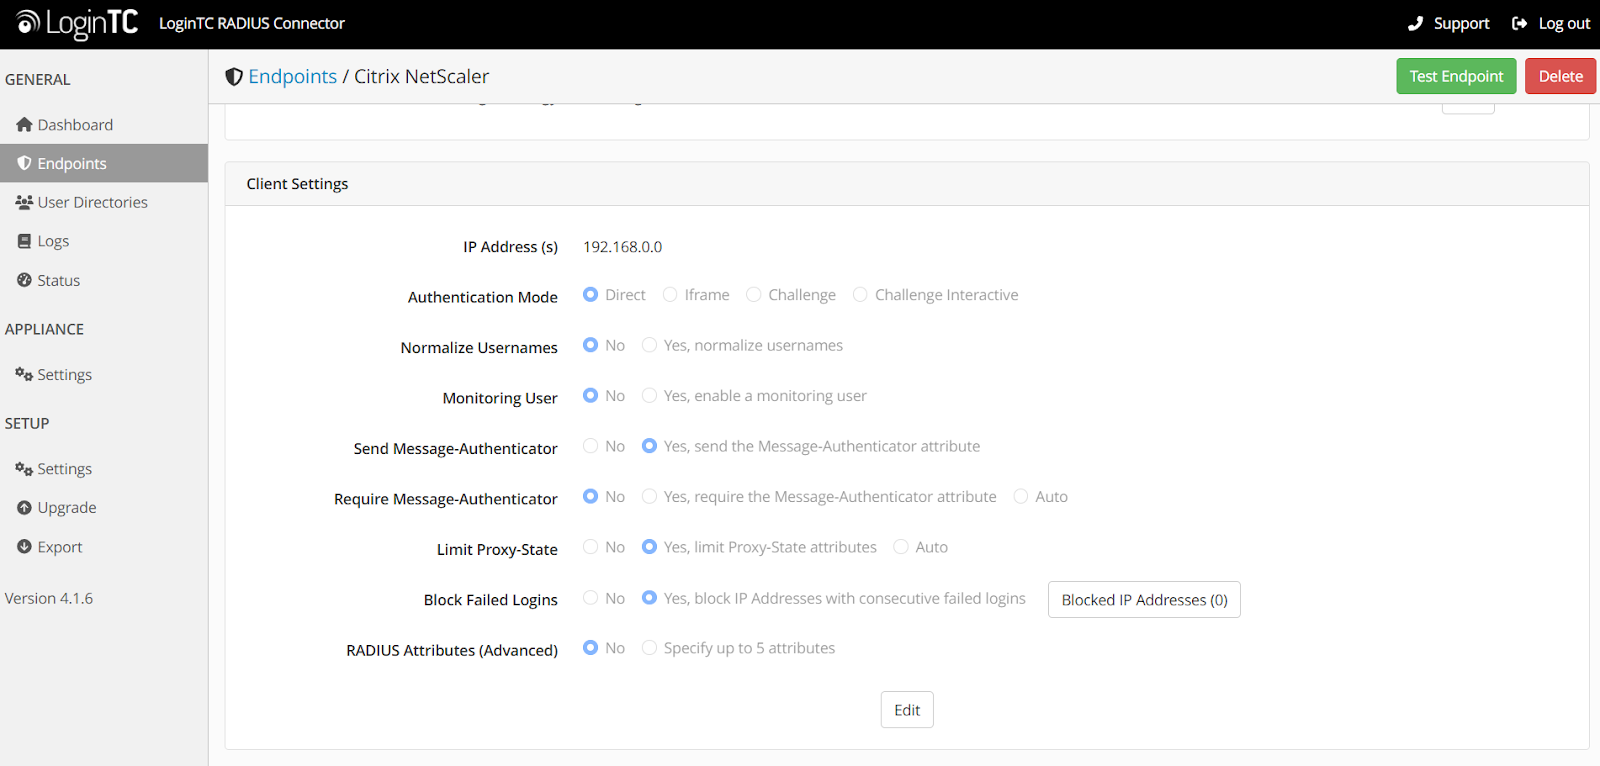Click the LoginTC logo
The image size is (1600, 766).
[x=77, y=23]
